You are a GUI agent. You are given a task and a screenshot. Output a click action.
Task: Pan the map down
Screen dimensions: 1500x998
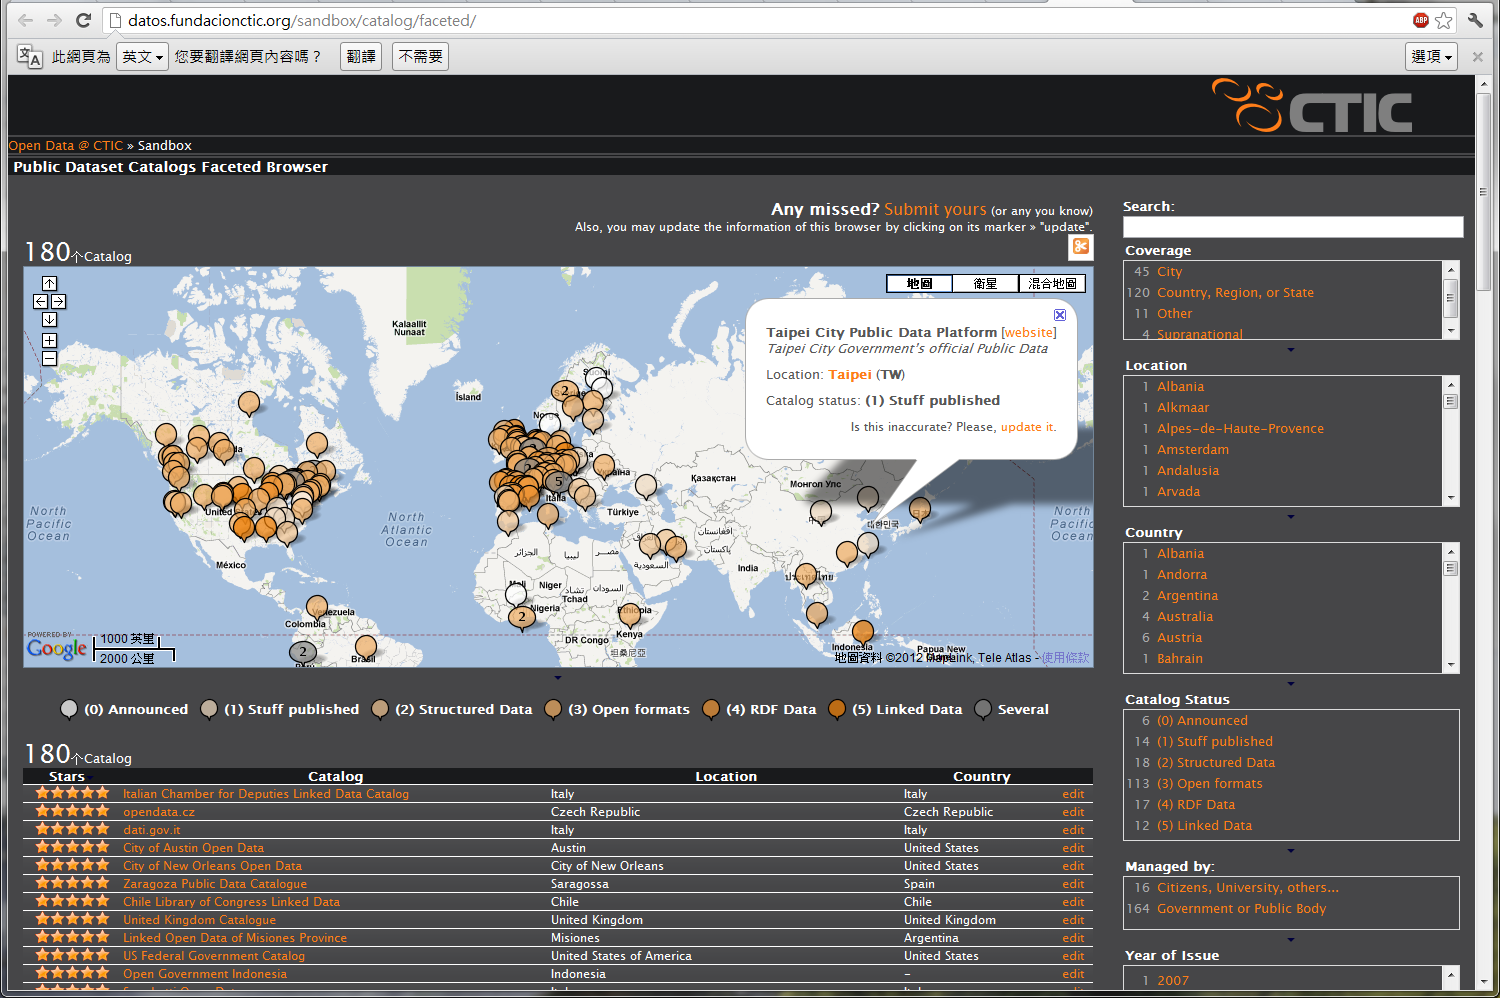(49, 319)
